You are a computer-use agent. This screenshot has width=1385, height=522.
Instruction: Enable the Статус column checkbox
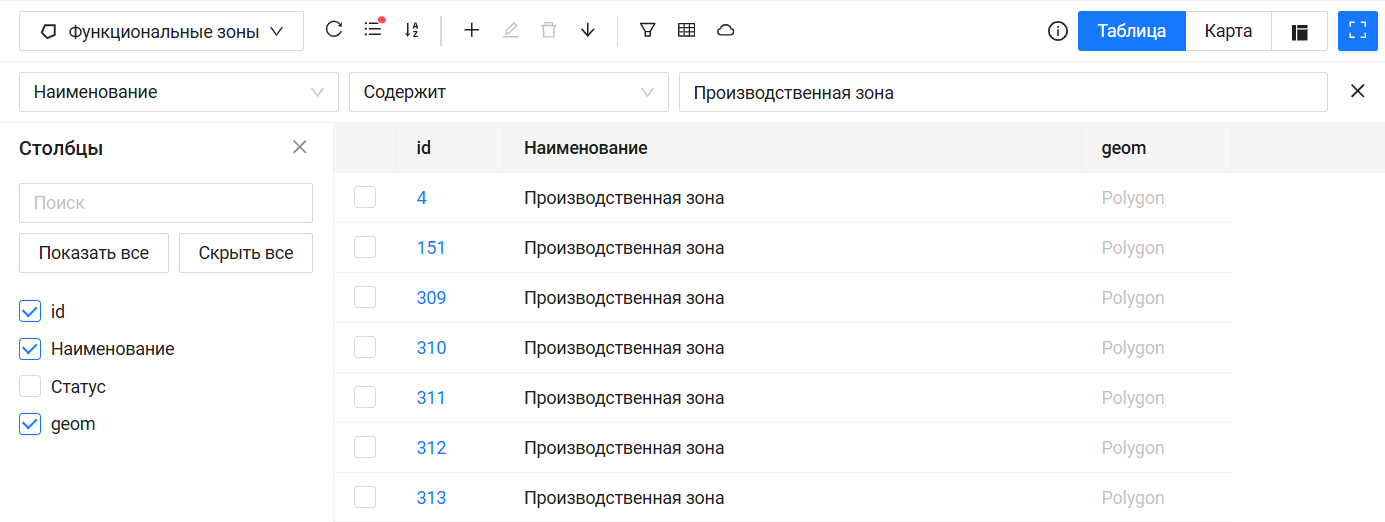(30, 387)
